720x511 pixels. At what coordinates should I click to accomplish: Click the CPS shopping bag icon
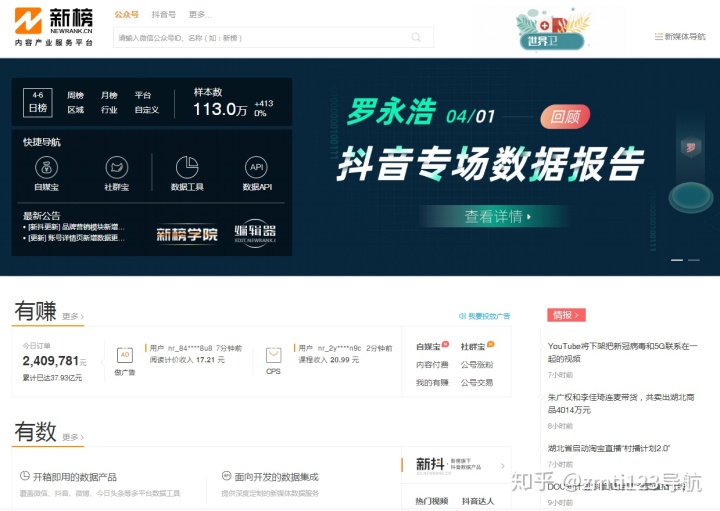pos(274,355)
